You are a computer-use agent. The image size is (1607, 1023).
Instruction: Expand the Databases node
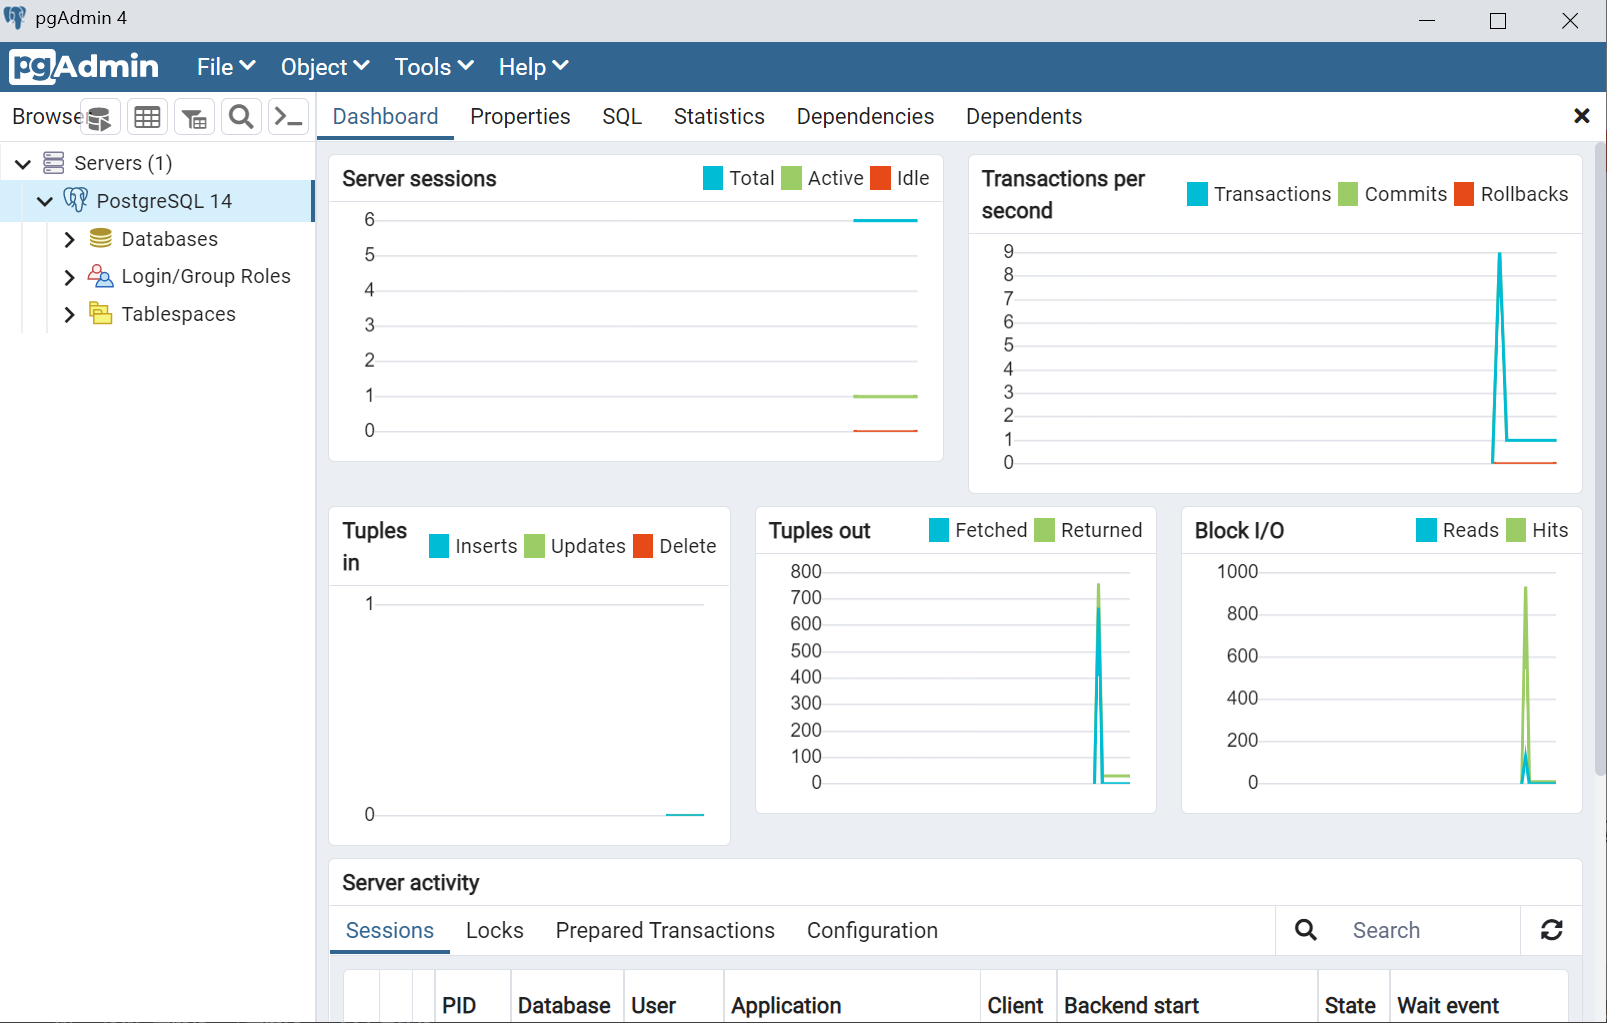[69, 239]
